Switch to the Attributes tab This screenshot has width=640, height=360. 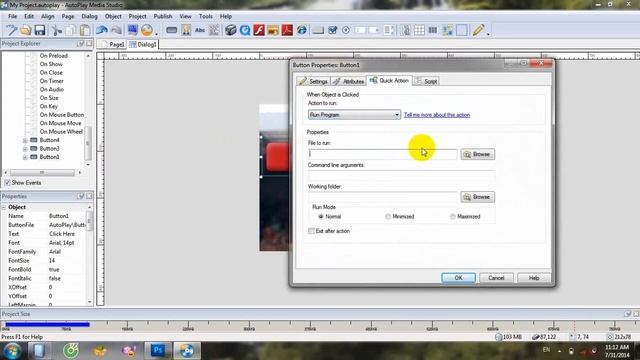point(348,81)
